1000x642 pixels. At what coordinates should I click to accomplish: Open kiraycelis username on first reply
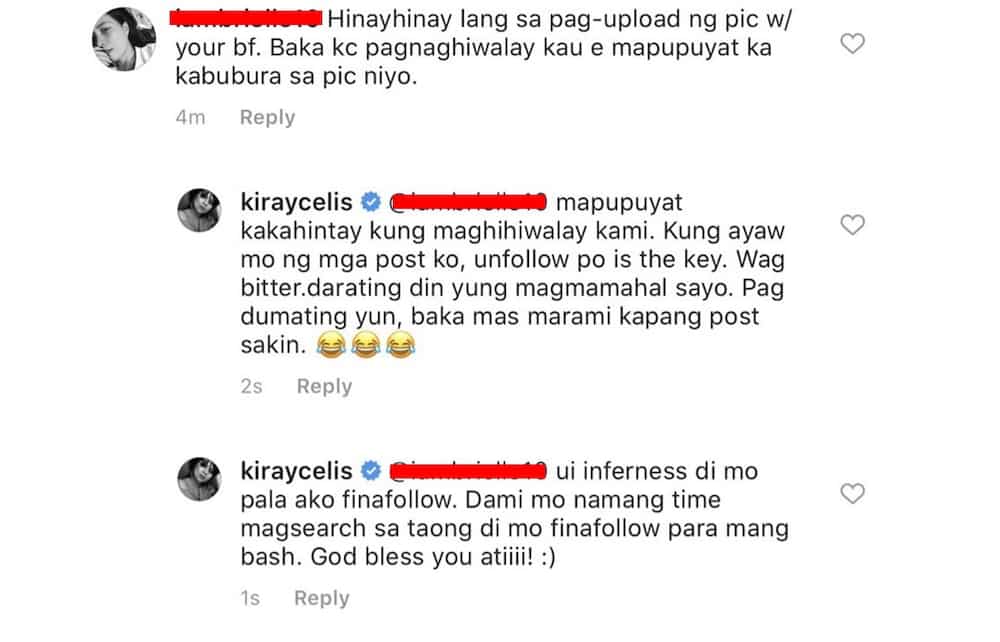pos(297,202)
